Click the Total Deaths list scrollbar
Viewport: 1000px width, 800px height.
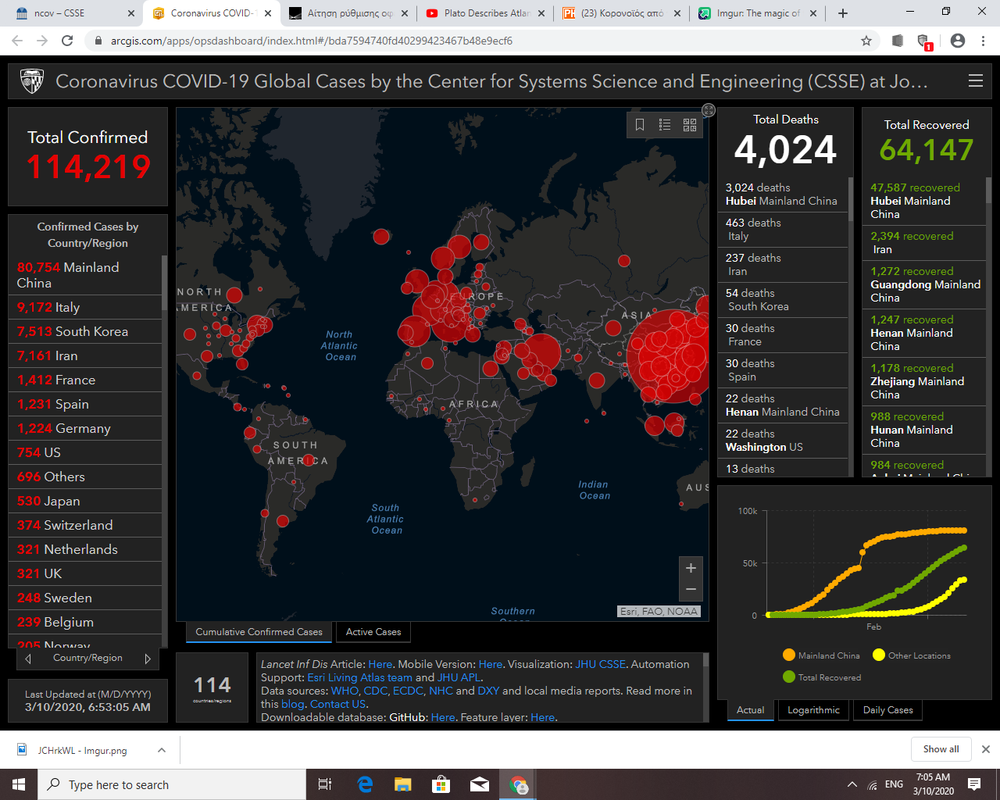click(850, 200)
